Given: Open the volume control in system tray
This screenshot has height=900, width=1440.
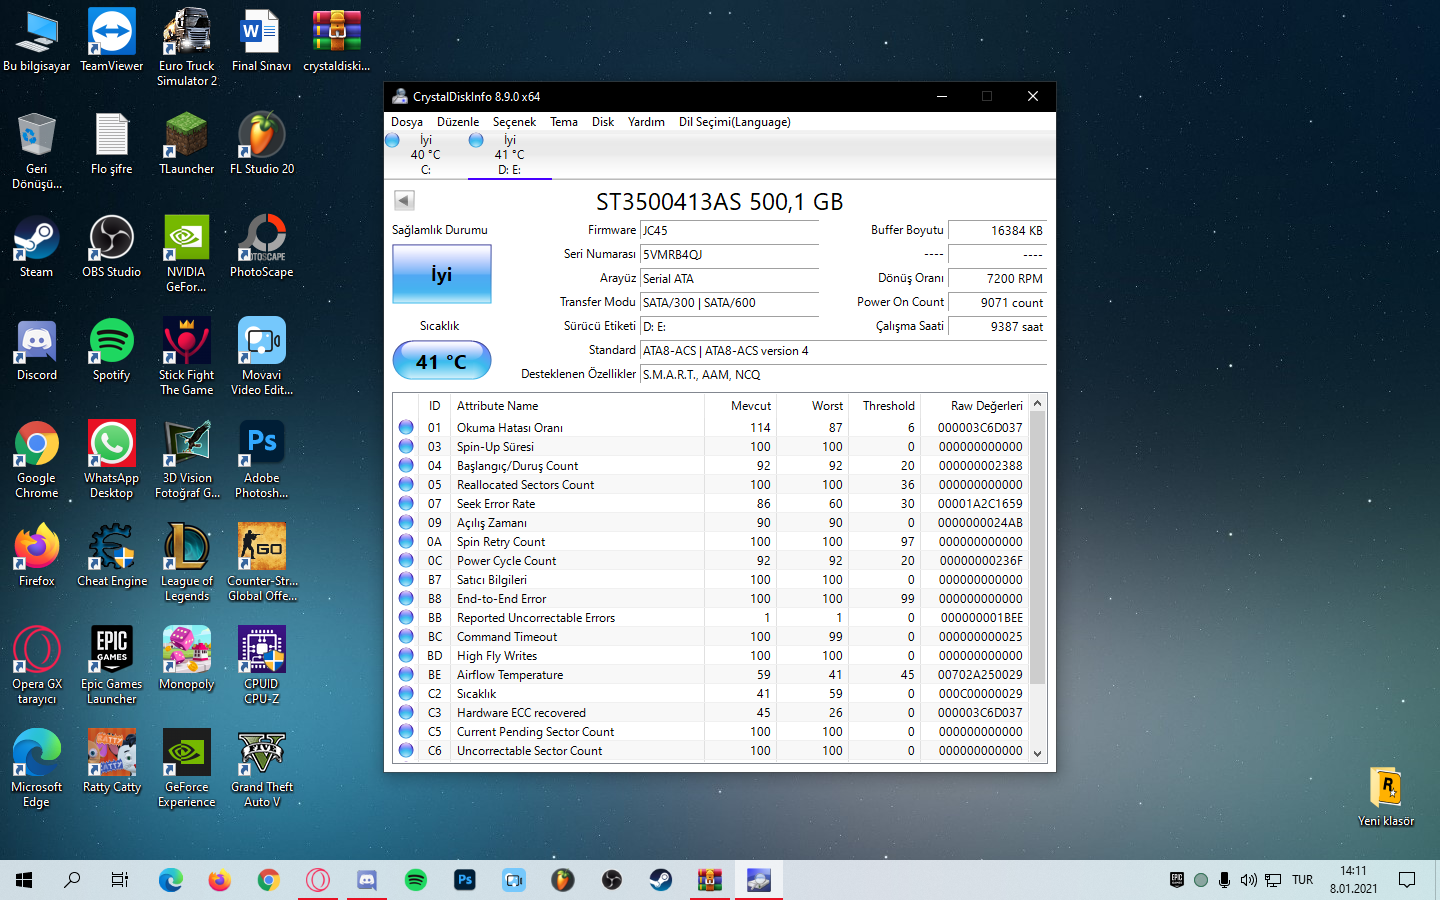Looking at the screenshot, I should coord(1248,880).
